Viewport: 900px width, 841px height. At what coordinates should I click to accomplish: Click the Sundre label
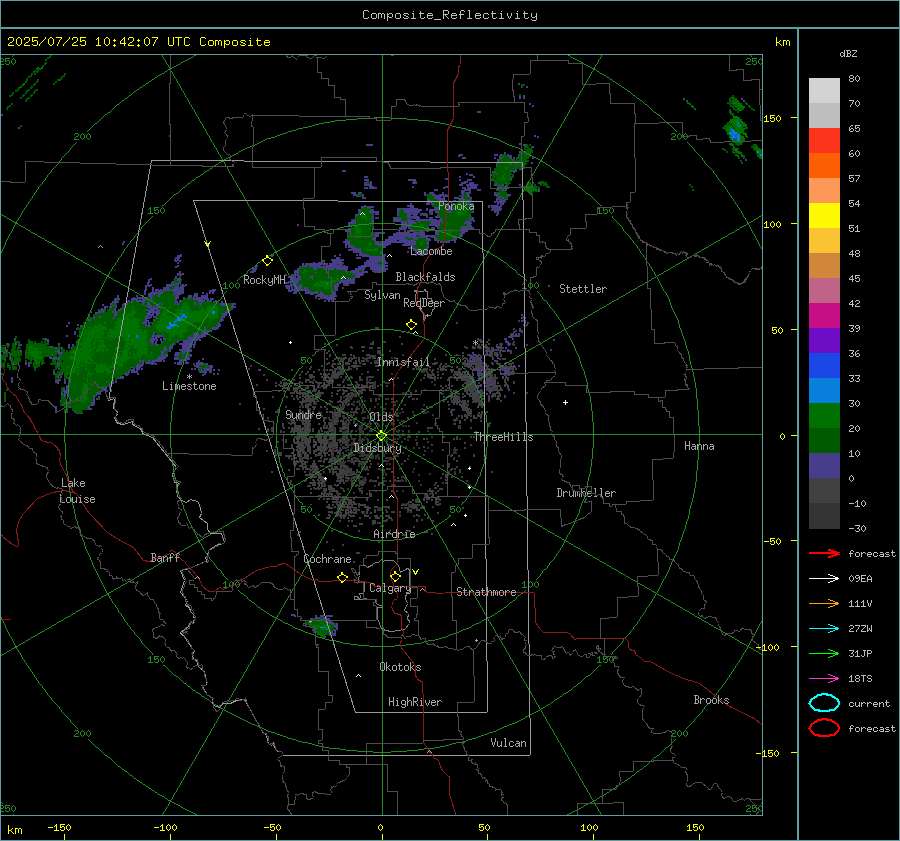tap(303, 415)
